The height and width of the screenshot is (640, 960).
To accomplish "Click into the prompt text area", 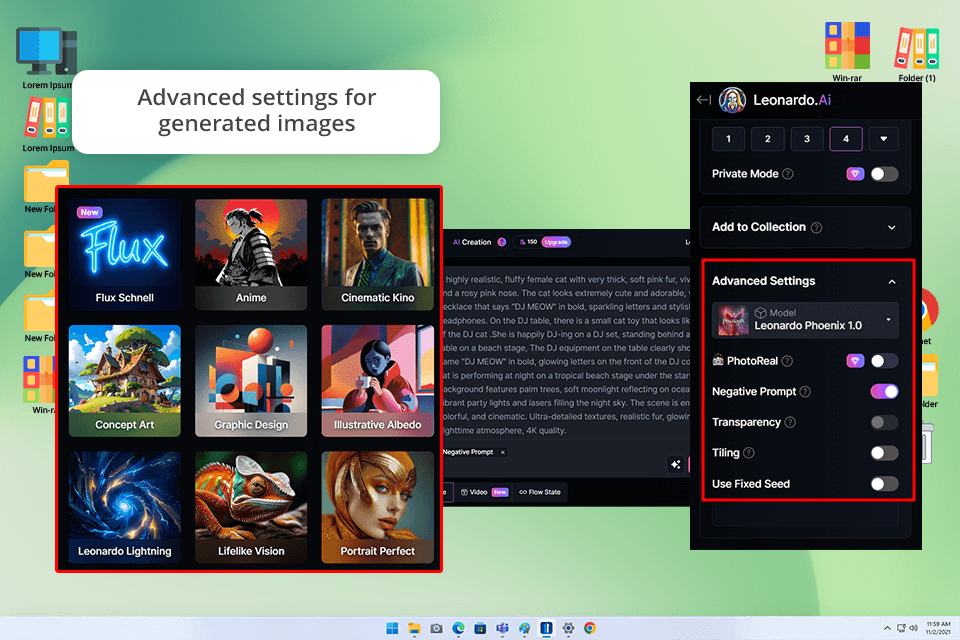I will click(x=566, y=355).
